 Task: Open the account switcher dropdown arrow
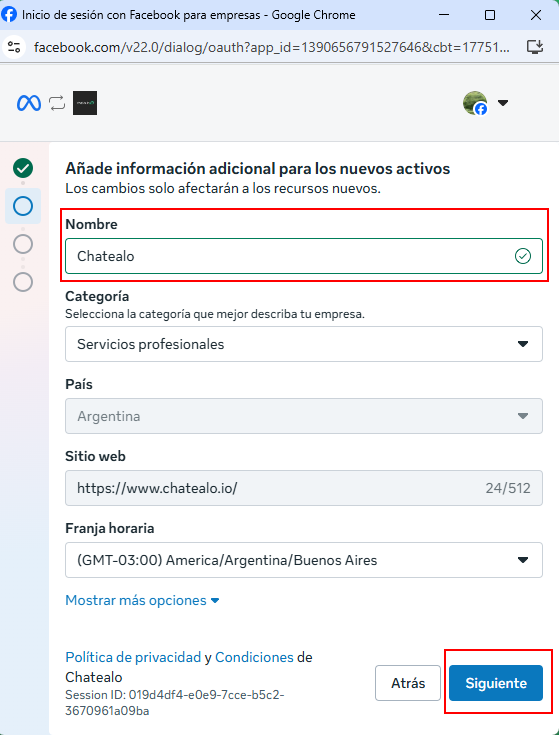click(x=503, y=103)
